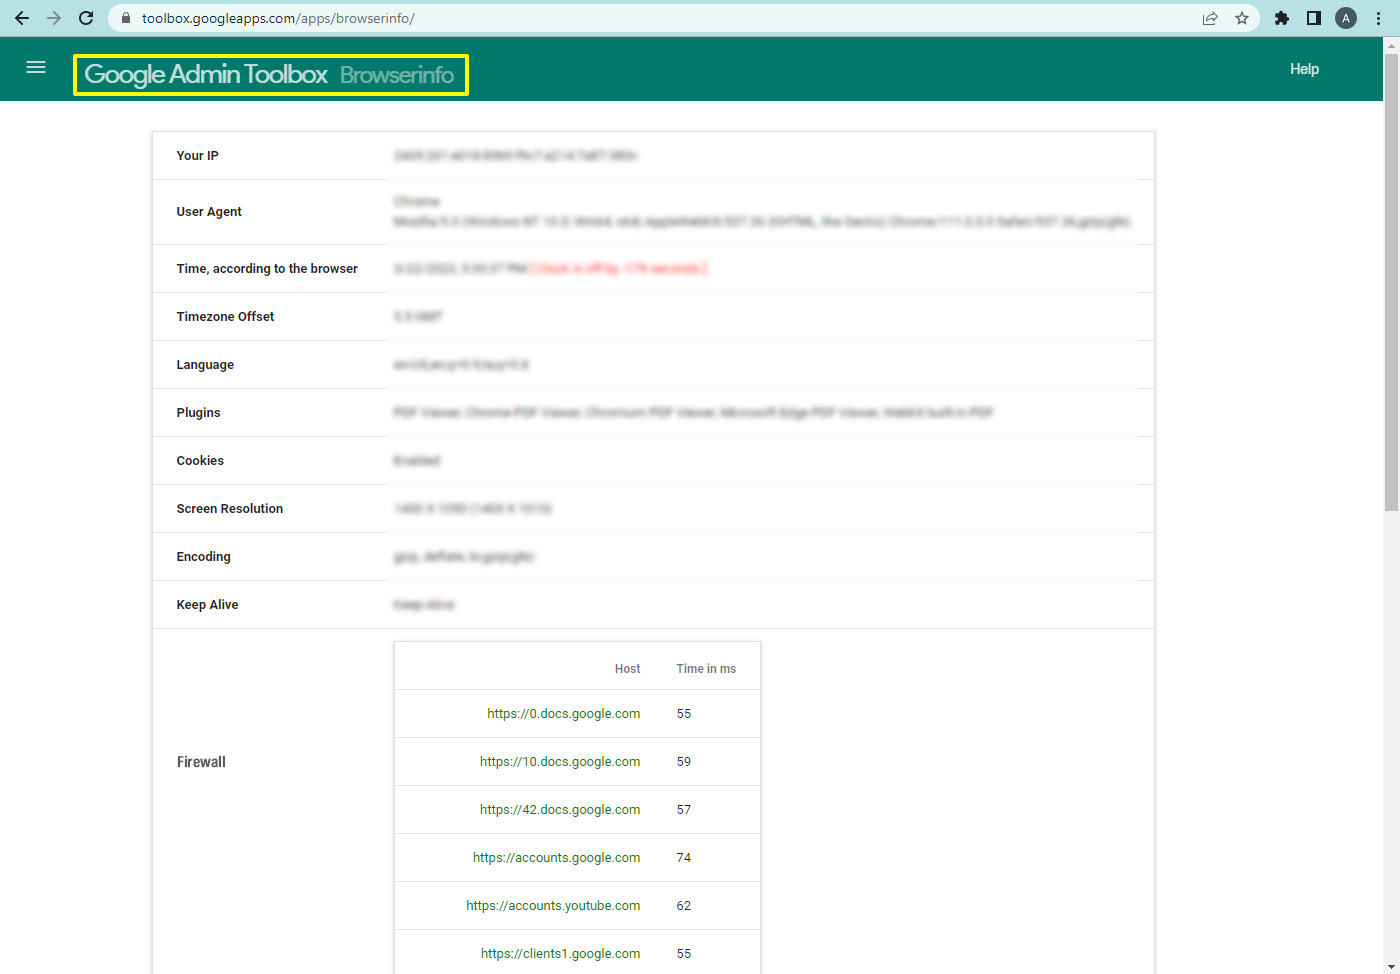1400x974 pixels.
Task: Open the https://0.docs.google.com link
Action: (x=563, y=713)
